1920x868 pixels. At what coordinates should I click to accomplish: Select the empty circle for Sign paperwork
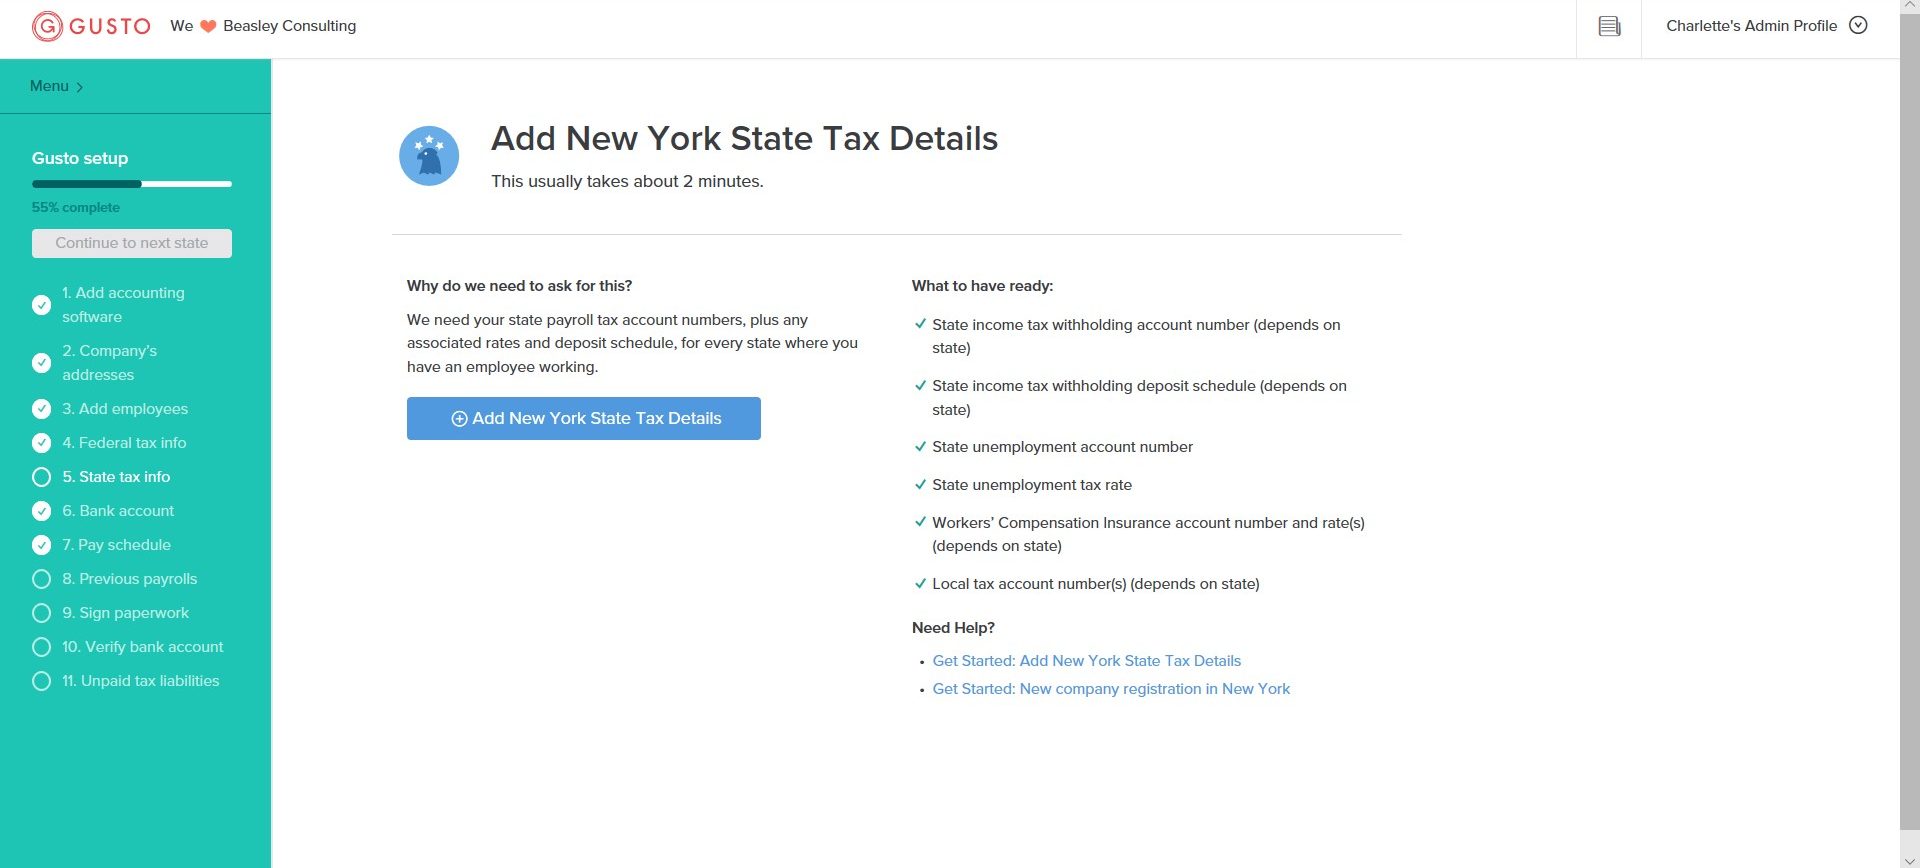(41, 613)
